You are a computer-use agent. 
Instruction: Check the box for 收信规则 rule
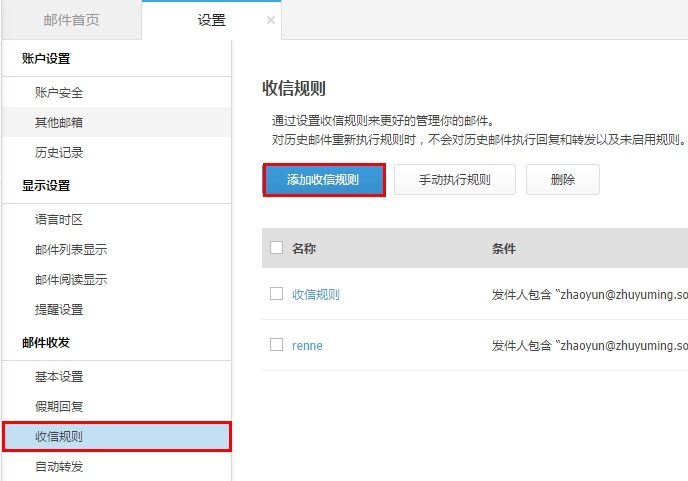pos(277,294)
